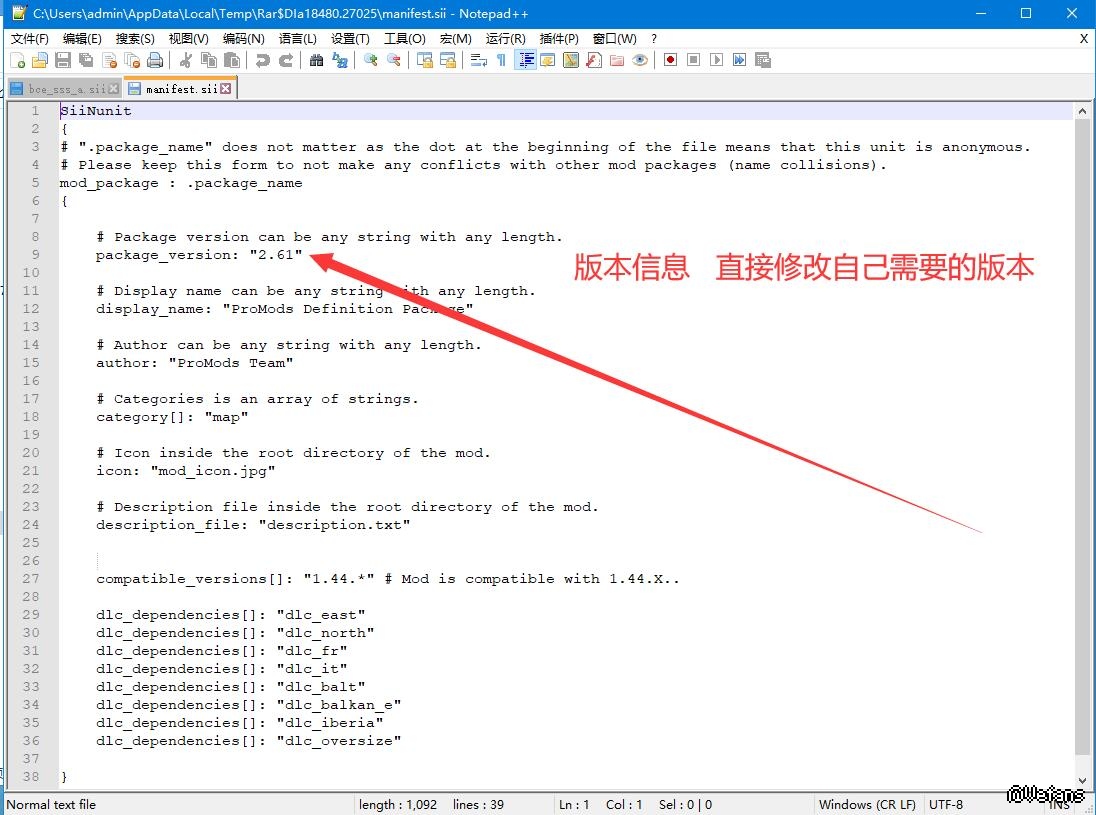Image resolution: width=1096 pixels, height=815 pixels.
Task: Toggle monitoring eye icon
Action: (x=640, y=60)
